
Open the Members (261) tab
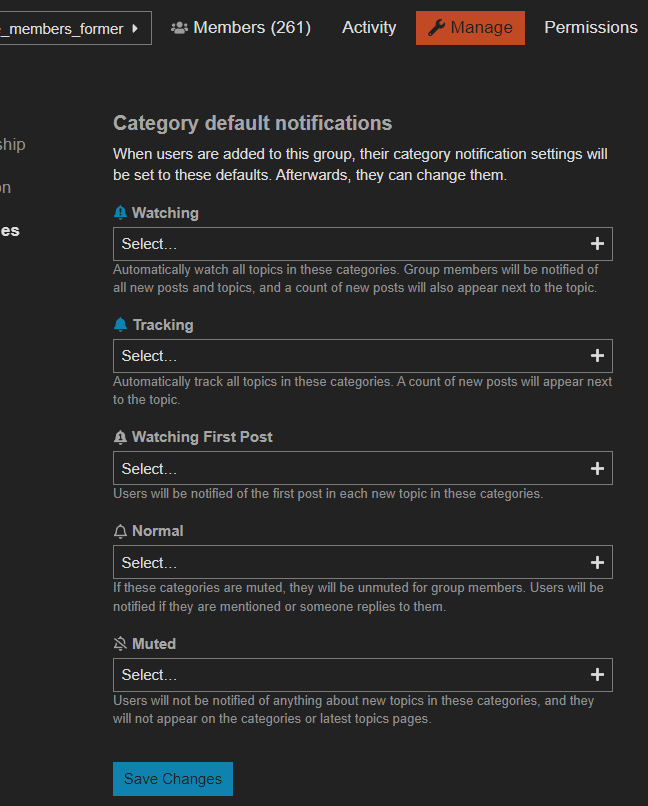coord(240,27)
